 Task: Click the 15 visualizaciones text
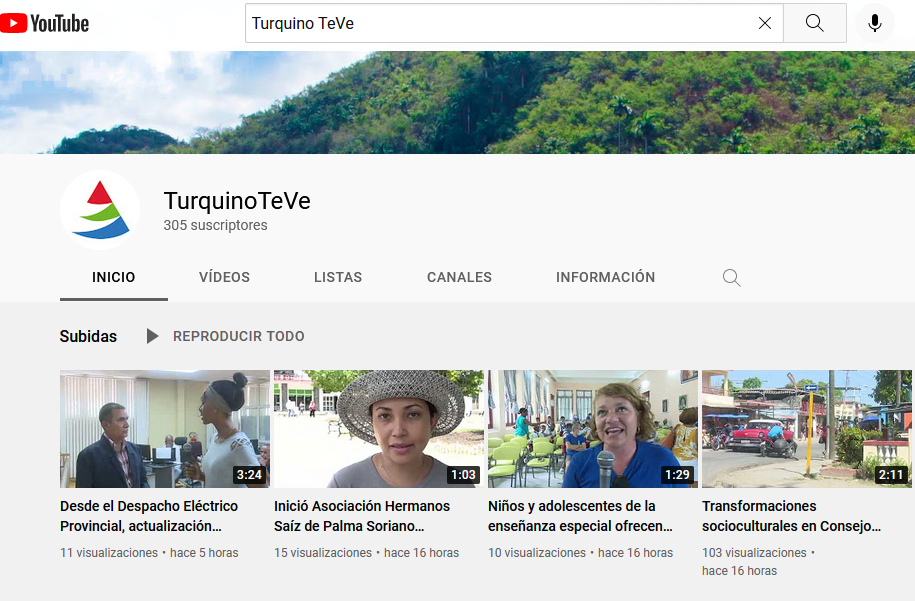pos(323,553)
